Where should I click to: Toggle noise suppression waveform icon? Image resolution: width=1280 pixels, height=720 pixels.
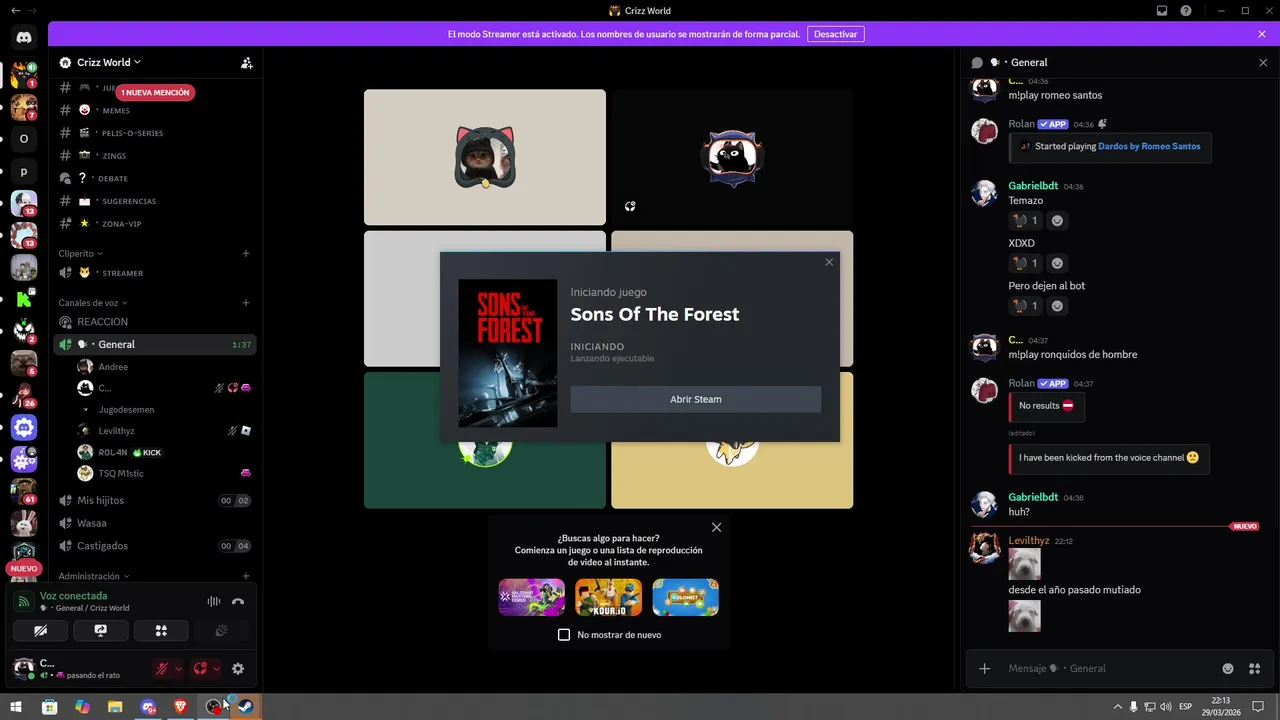point(213,602)
